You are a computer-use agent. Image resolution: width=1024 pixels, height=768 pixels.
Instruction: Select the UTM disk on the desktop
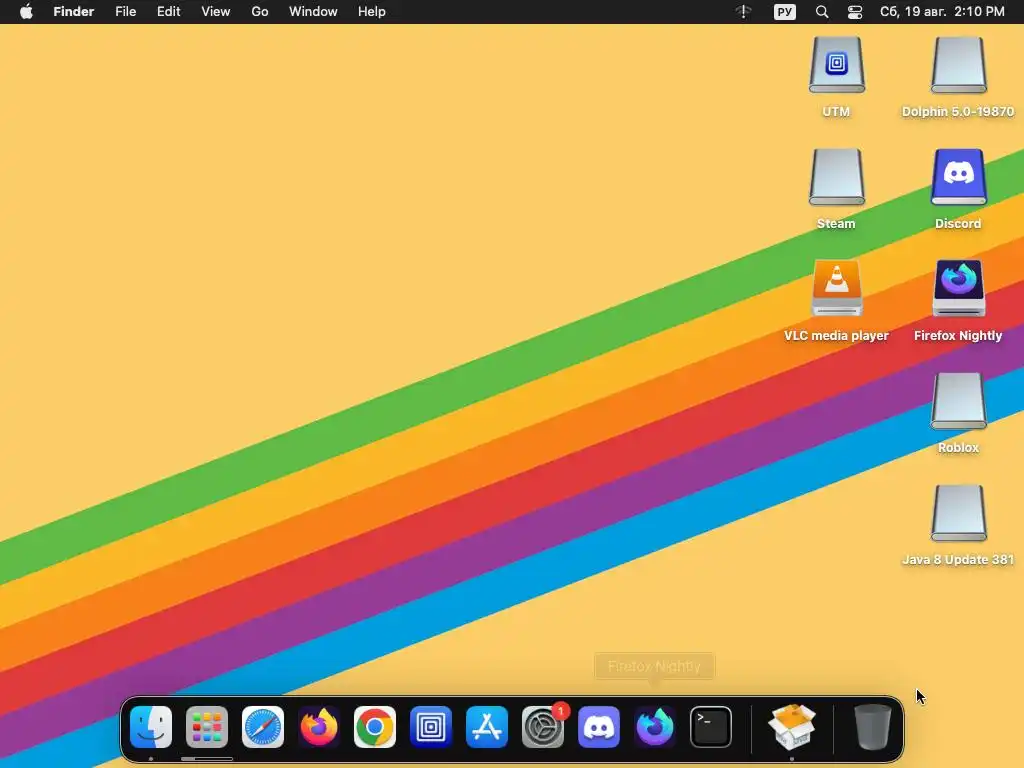837,65
